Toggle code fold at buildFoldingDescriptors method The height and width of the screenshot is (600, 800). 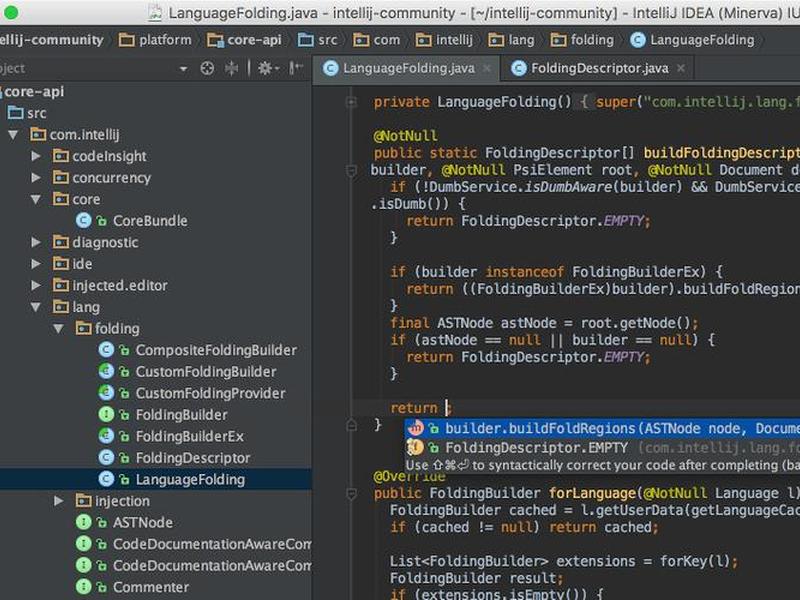(x=351, y=170)
